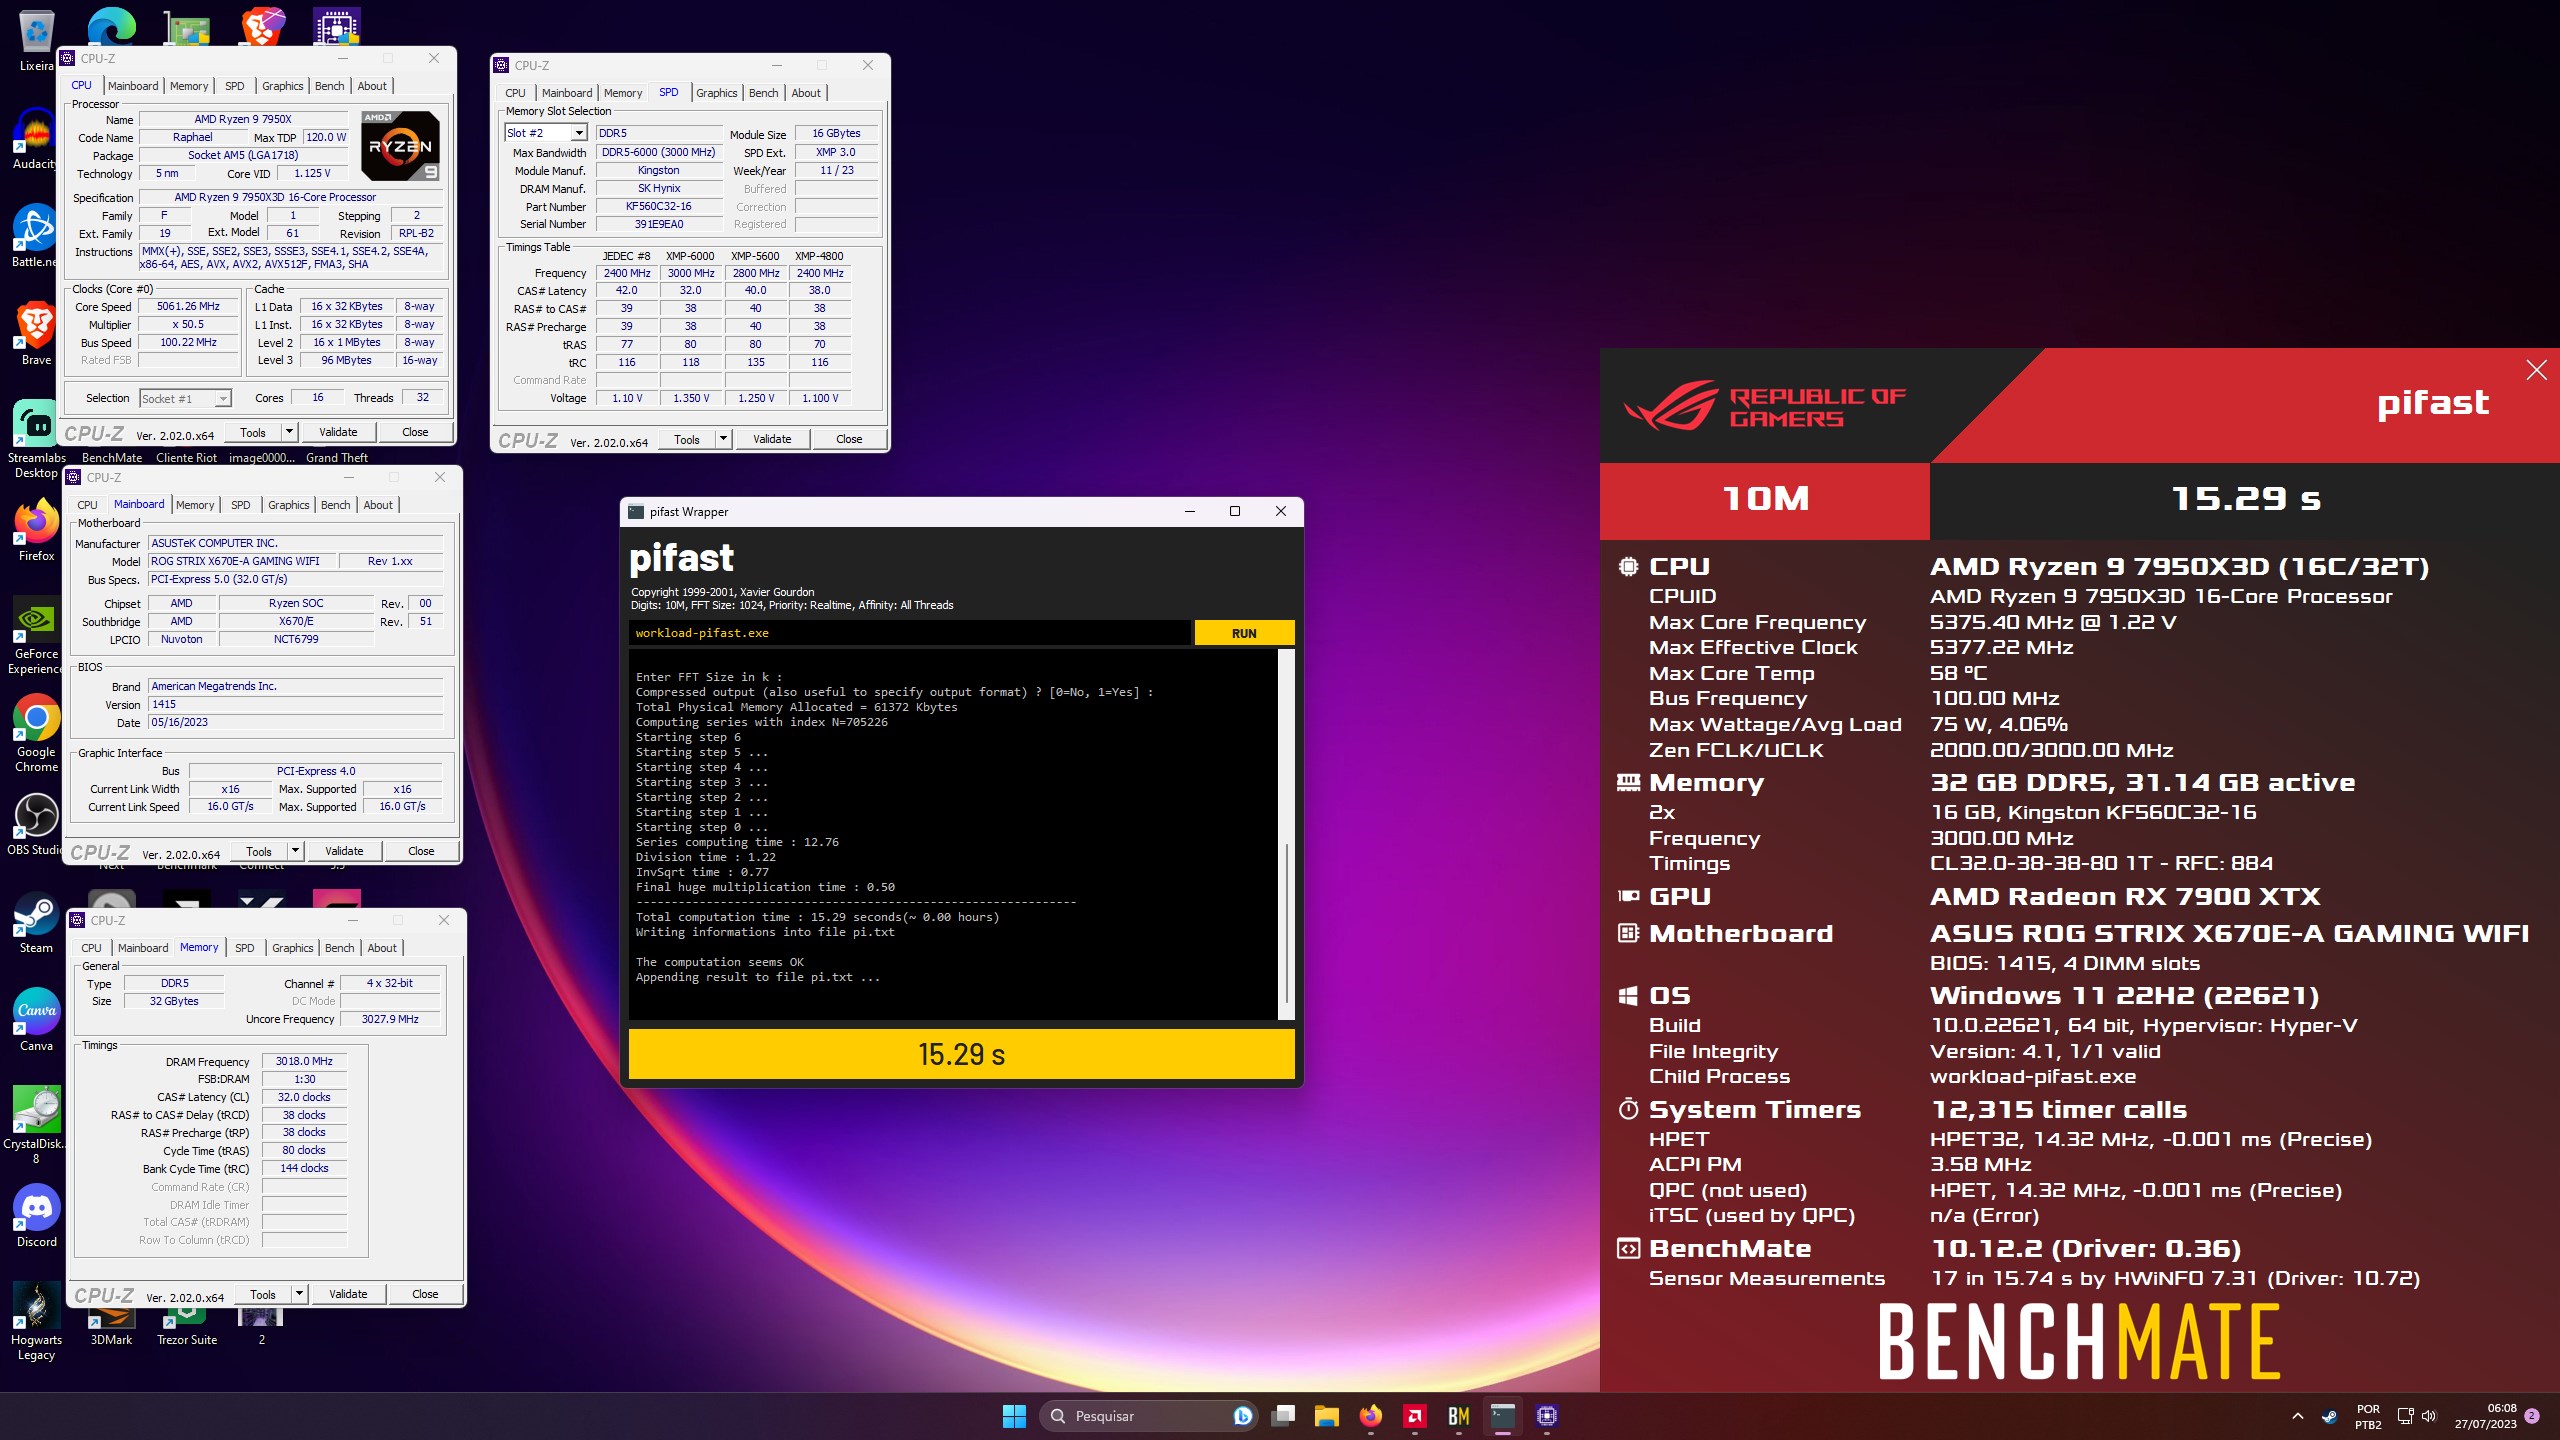Open the 3DMark desktop icon
The image size is (2560, 1440).
(111, 1328)
